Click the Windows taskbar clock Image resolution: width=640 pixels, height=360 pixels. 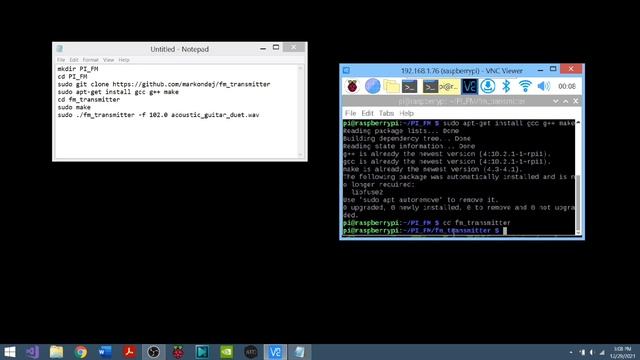(x=623, y=352)
